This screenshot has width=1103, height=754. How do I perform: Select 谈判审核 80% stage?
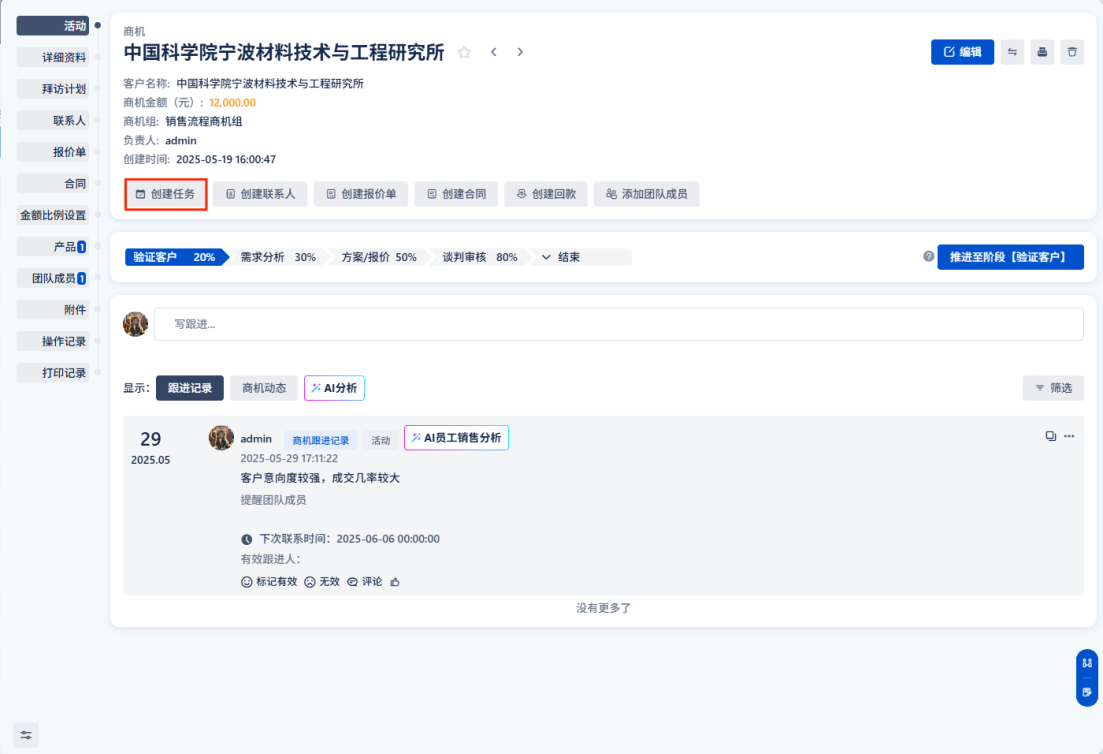point(480,257)
